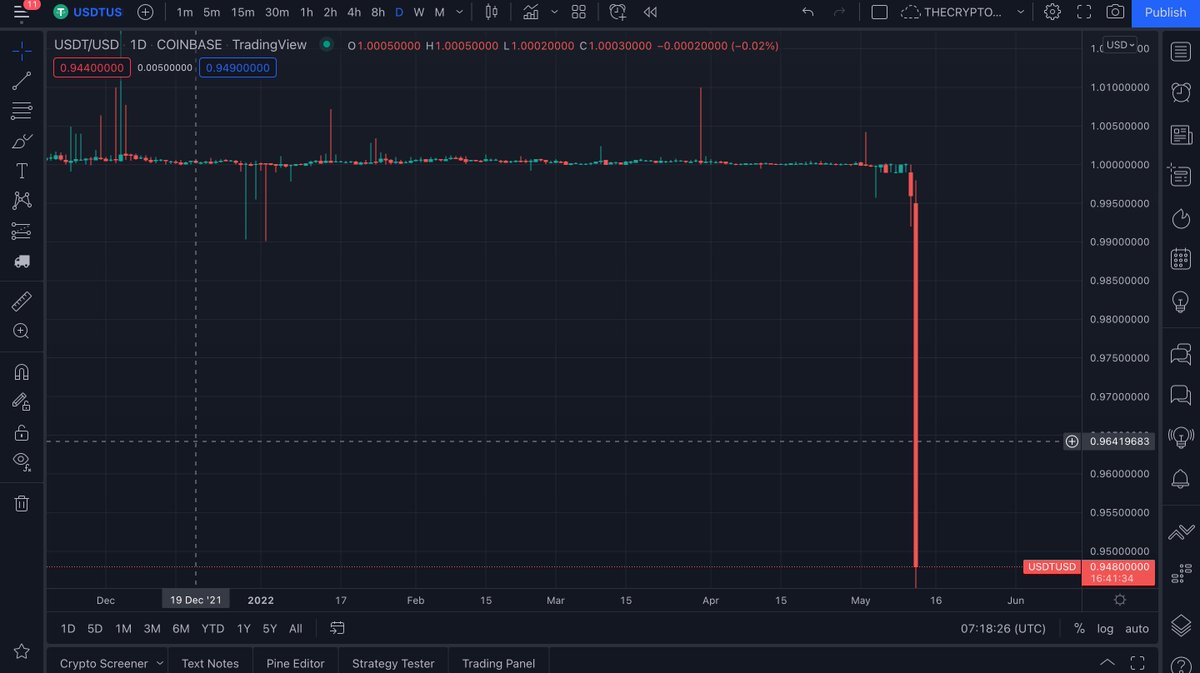This screenshot has width=1200, height=673.
Task: Open the Trading Panel tab
Action: (498, 663)
